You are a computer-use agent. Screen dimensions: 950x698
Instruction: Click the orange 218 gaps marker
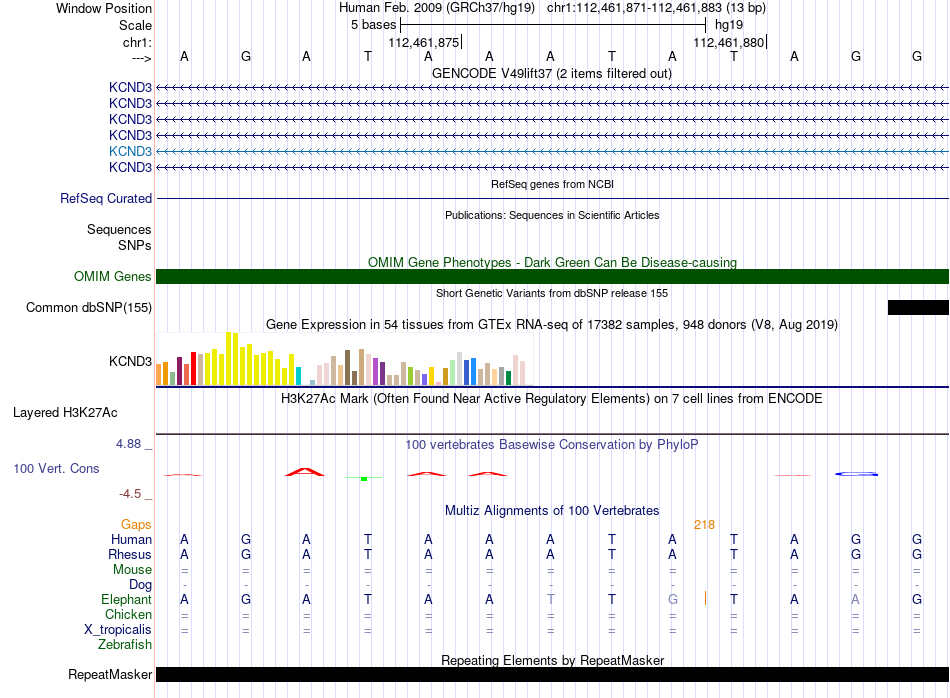point(704,525)
